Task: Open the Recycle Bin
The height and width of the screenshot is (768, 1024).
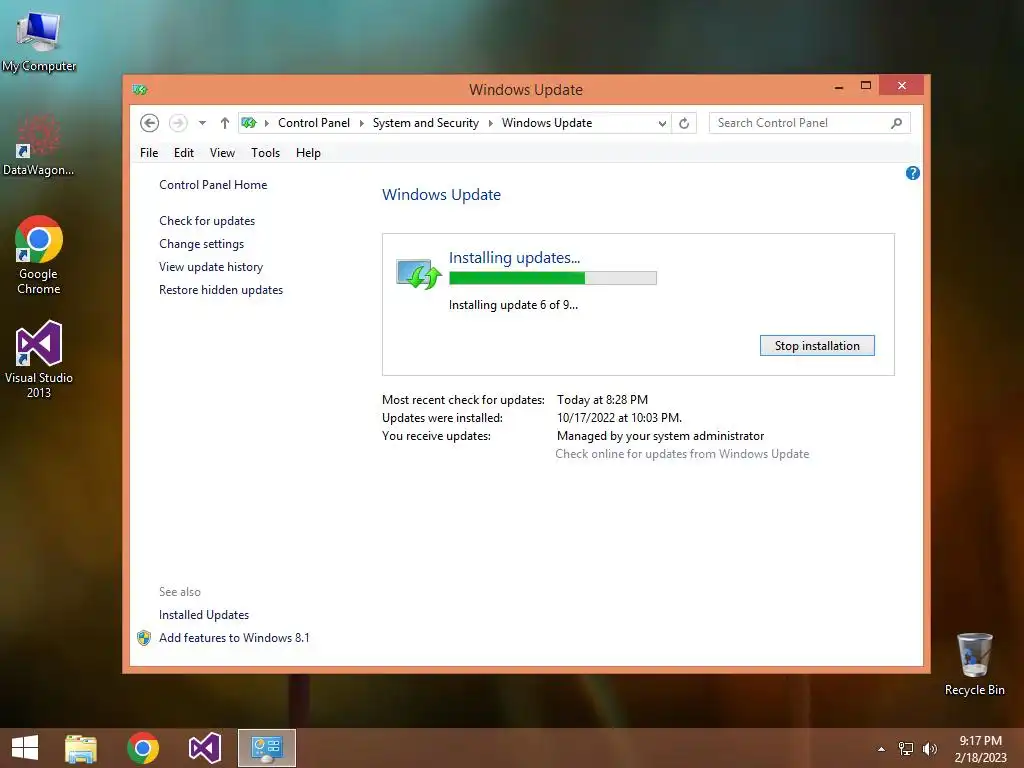Action: click(974, 664)
